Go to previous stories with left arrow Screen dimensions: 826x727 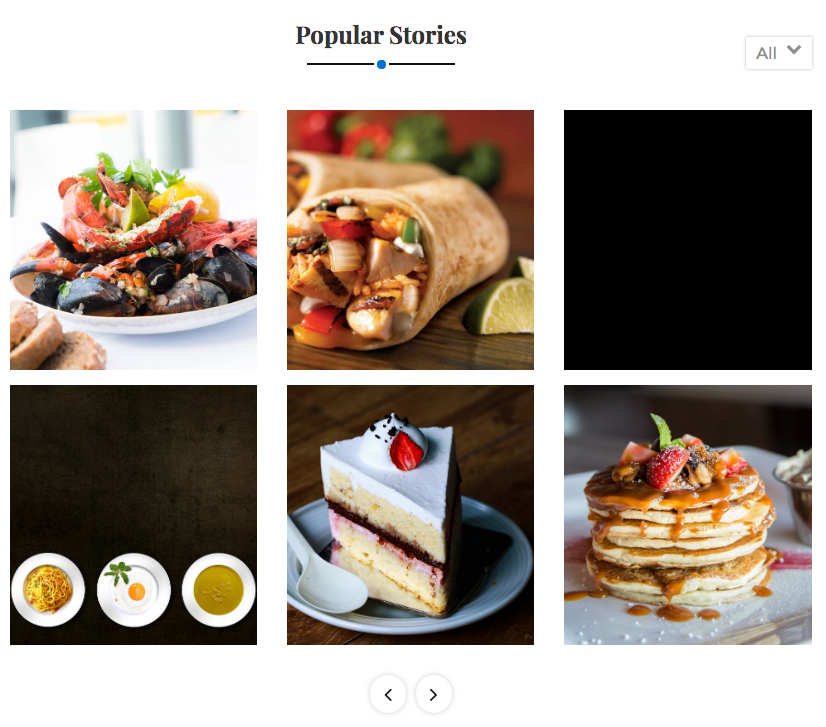(x=388, y=694)
